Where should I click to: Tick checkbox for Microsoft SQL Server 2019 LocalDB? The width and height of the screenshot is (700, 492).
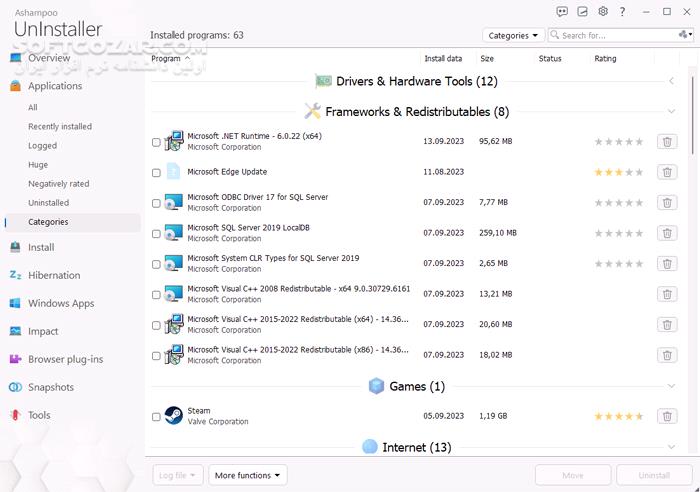156,234
